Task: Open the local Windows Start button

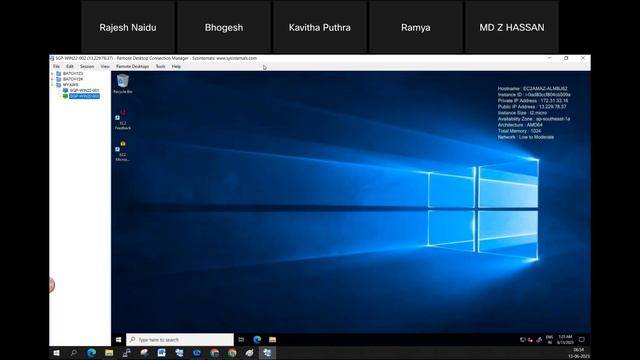Action: coord(56,353)
